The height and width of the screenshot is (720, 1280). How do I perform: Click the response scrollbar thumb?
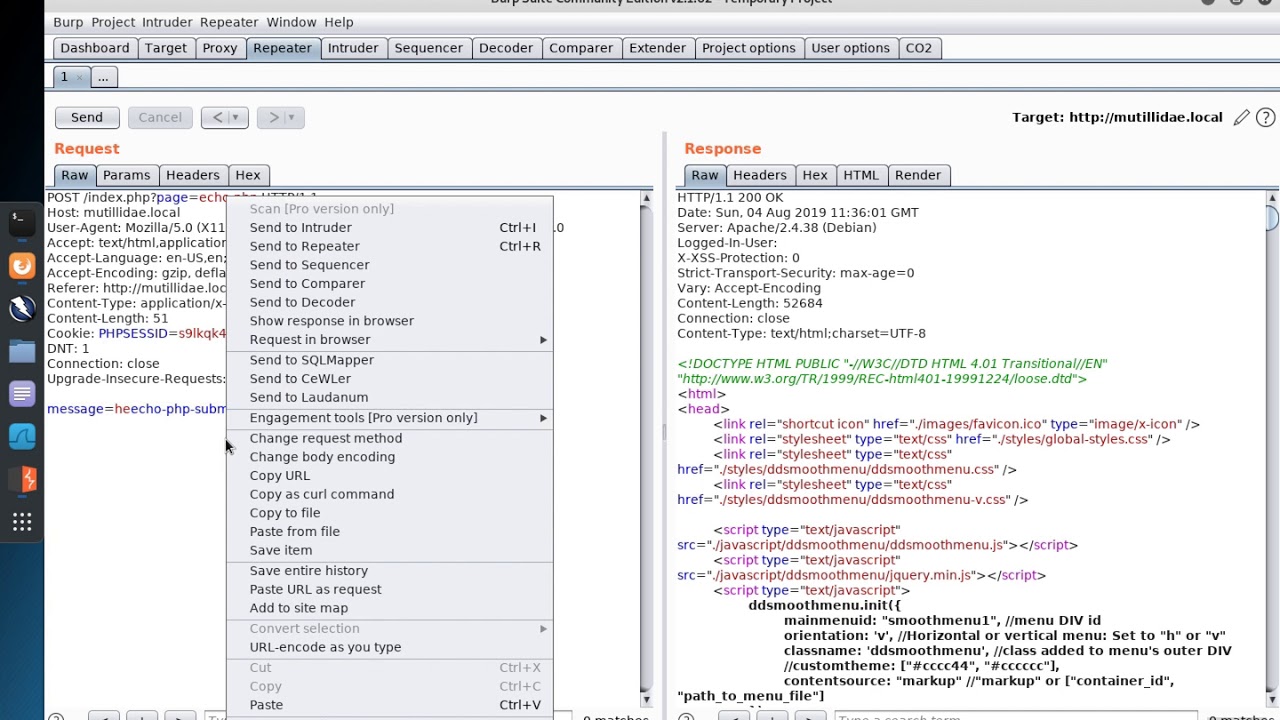click(1272, 219)
